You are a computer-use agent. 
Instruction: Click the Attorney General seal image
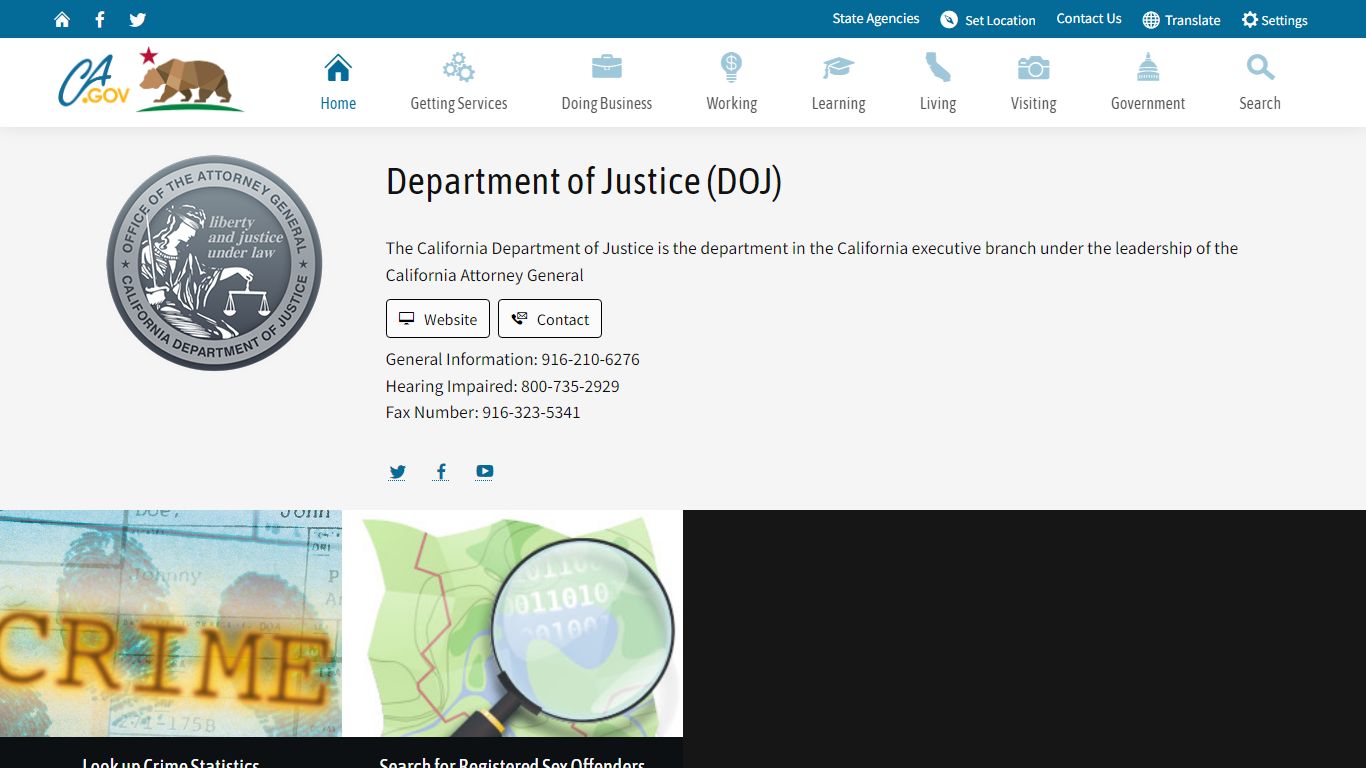[x=214, y=263]
